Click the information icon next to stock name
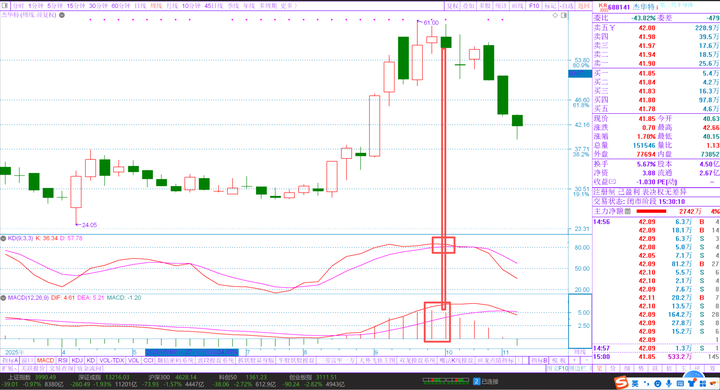Screen dimensions: 720x390 (x=657, y=6)
